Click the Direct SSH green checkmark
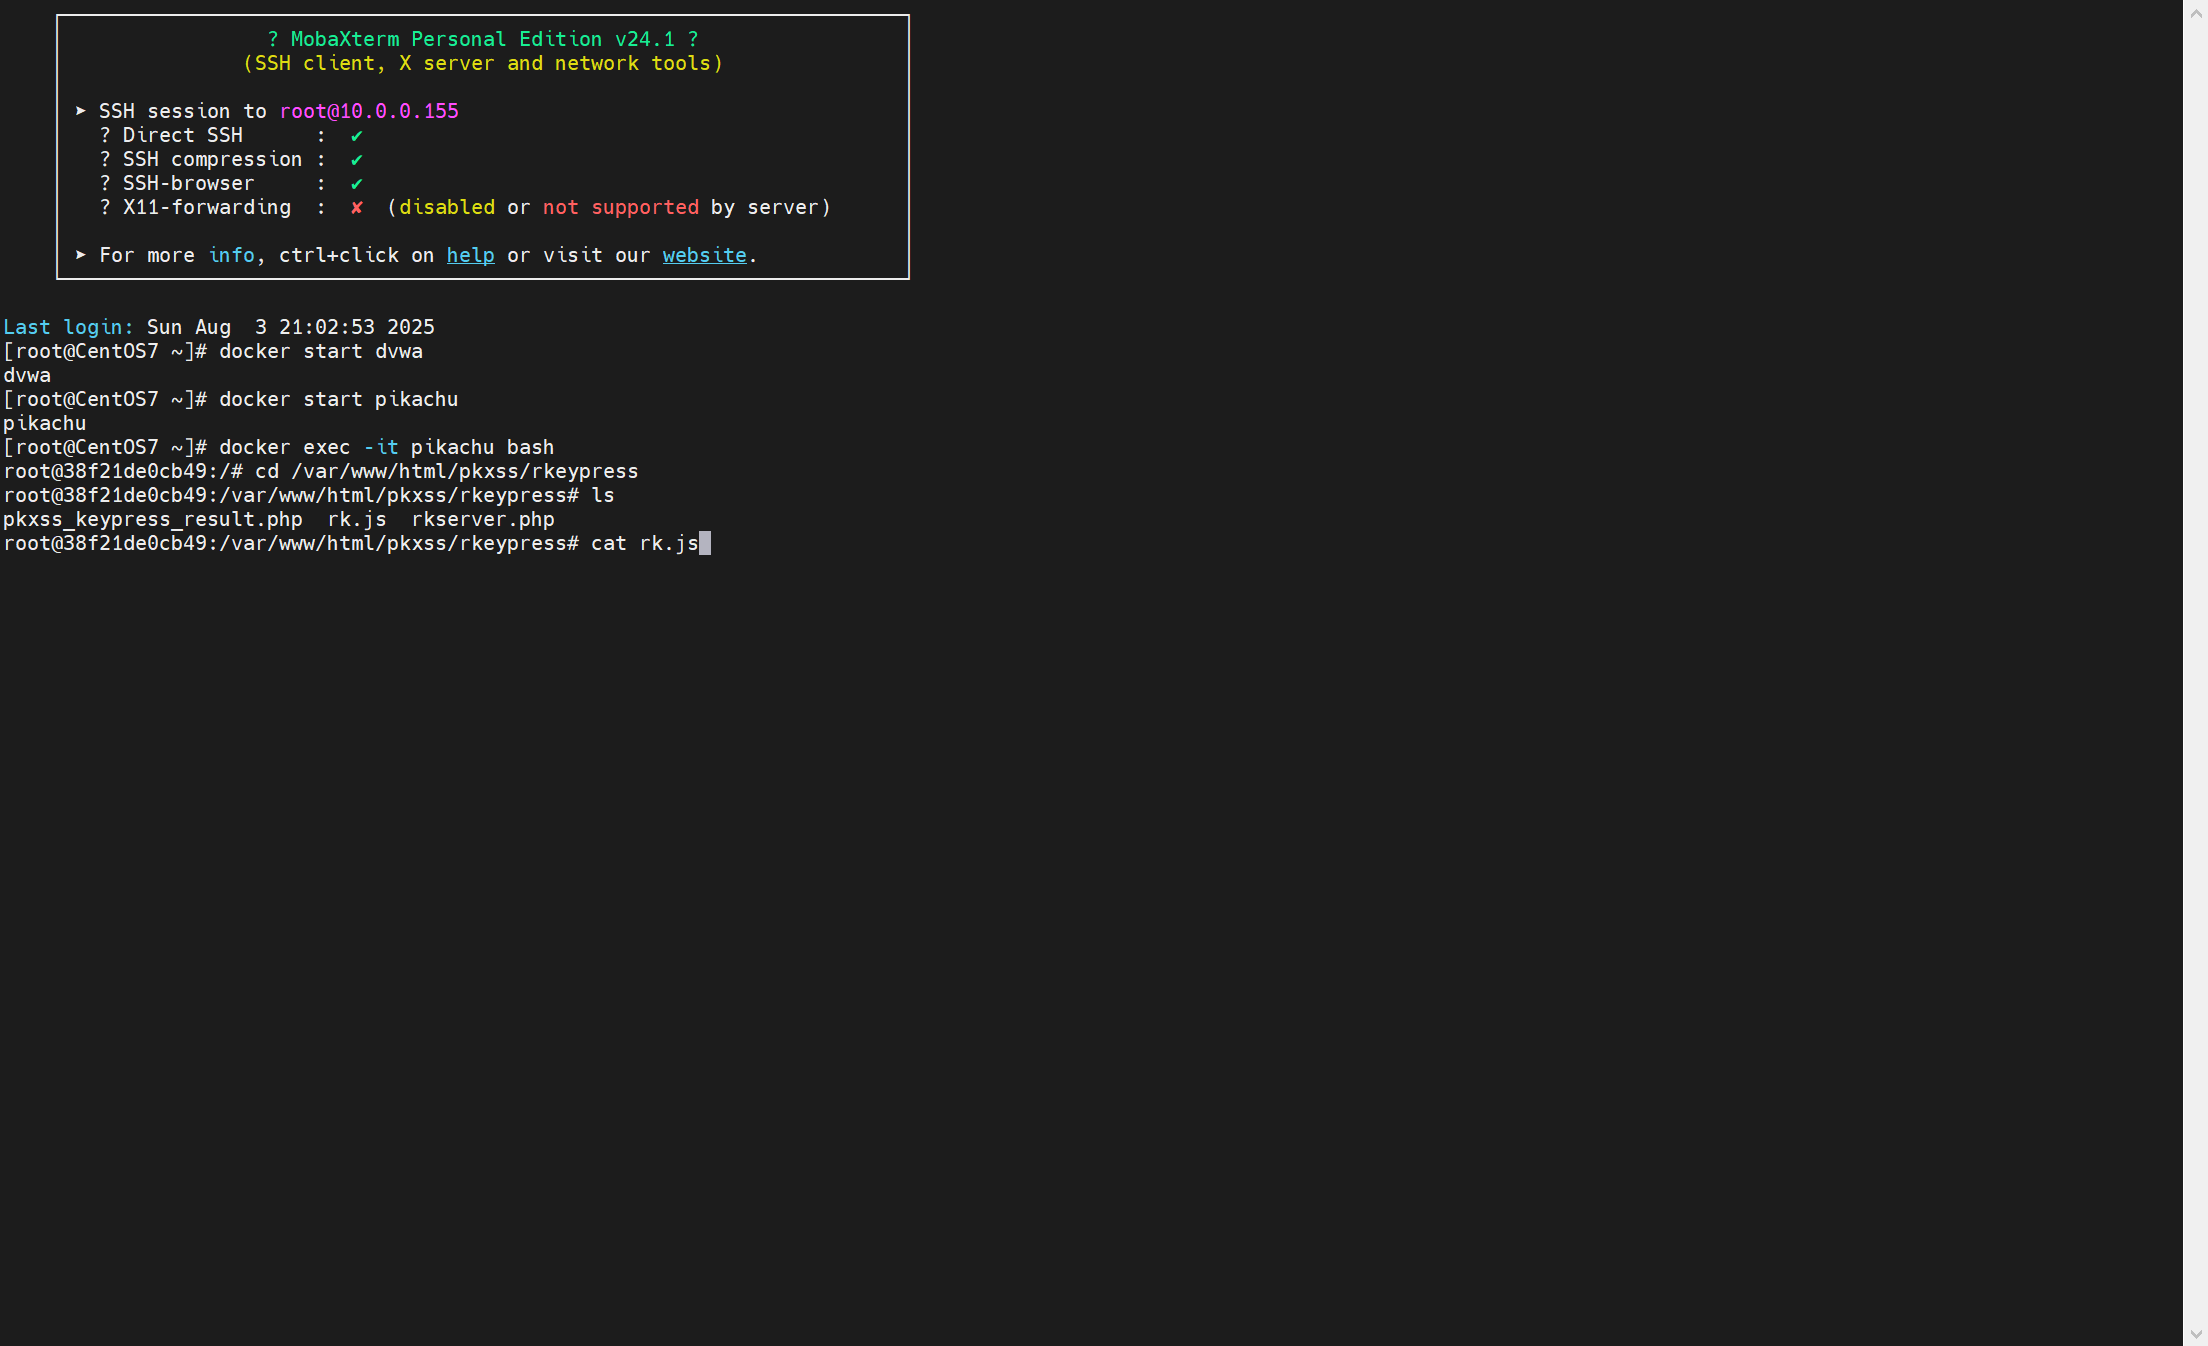The height and width of the screenshot is (1346, 2208). coord(356,135)
